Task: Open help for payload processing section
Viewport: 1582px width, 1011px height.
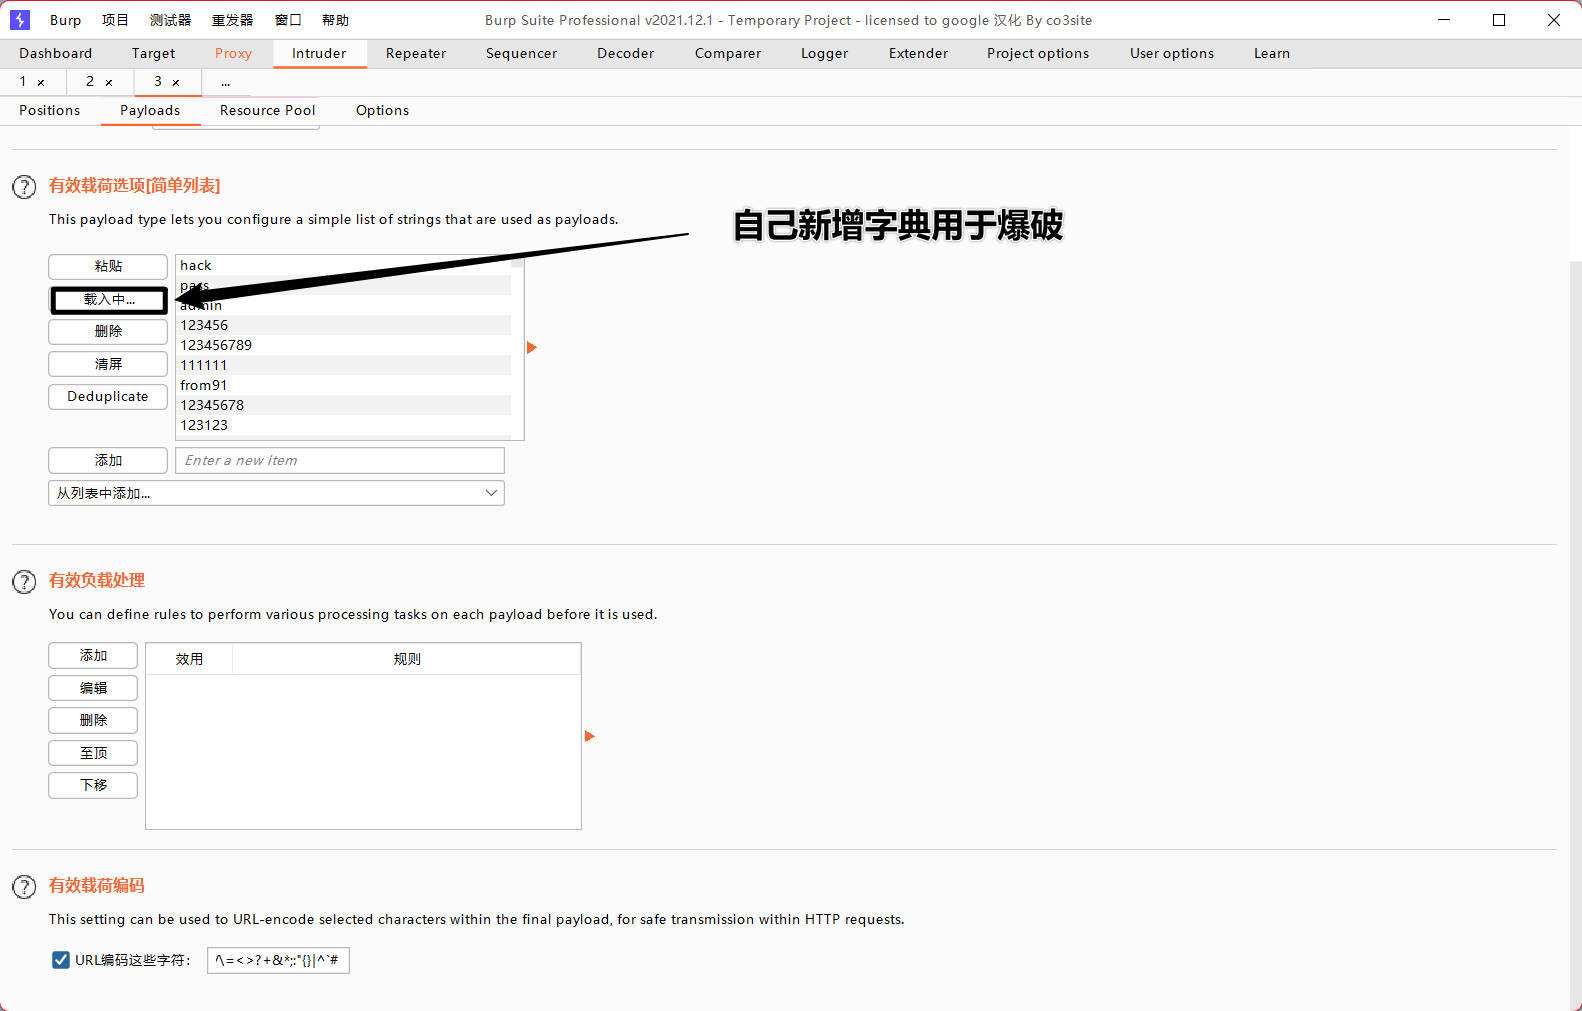Action: (24, 582)
